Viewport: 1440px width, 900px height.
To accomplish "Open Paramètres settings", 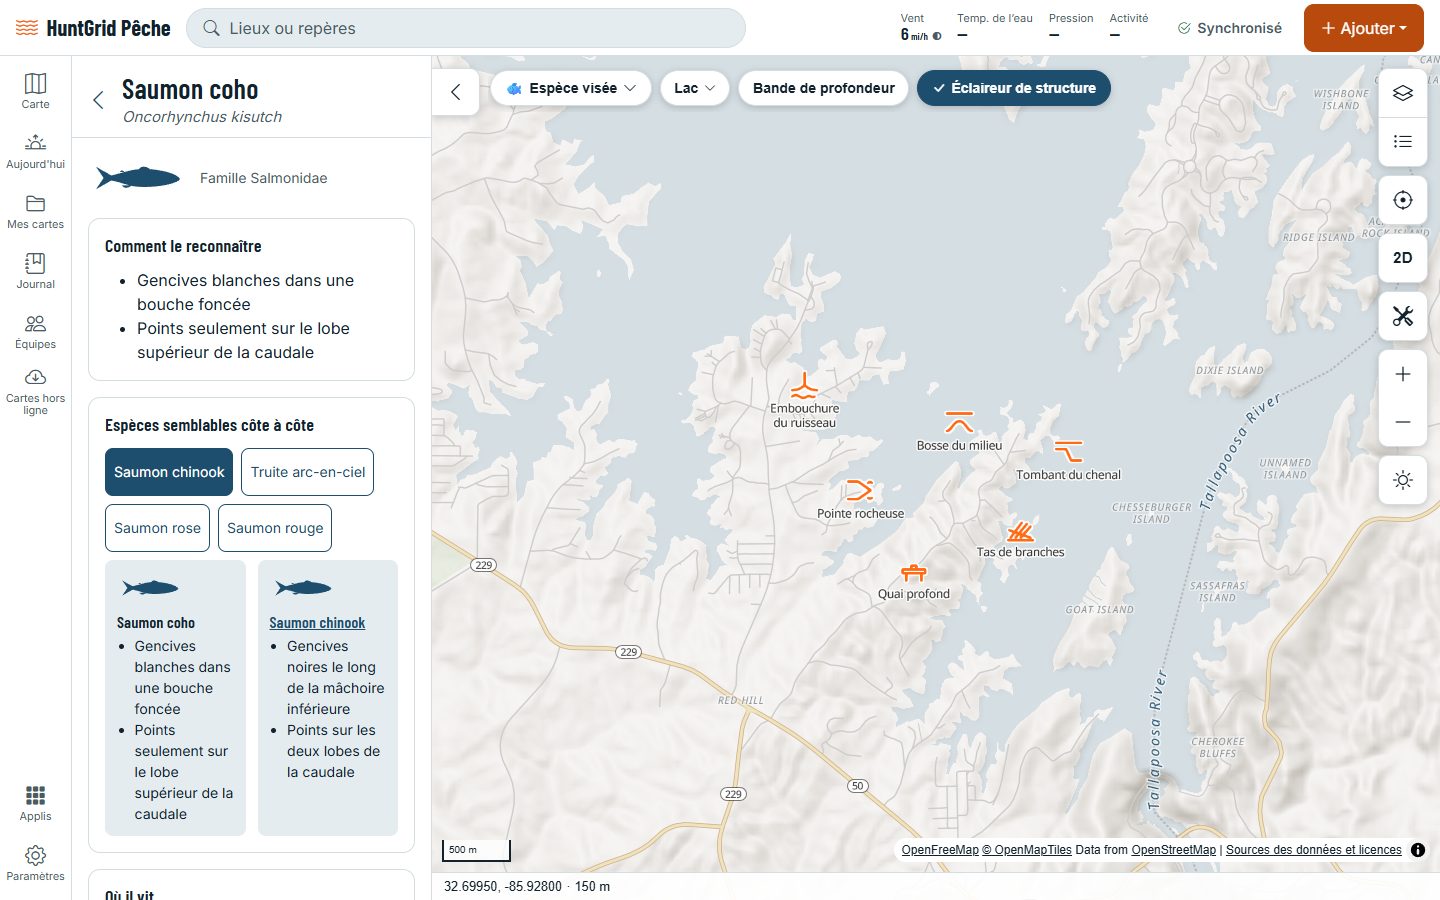I will tap(35, 863).
